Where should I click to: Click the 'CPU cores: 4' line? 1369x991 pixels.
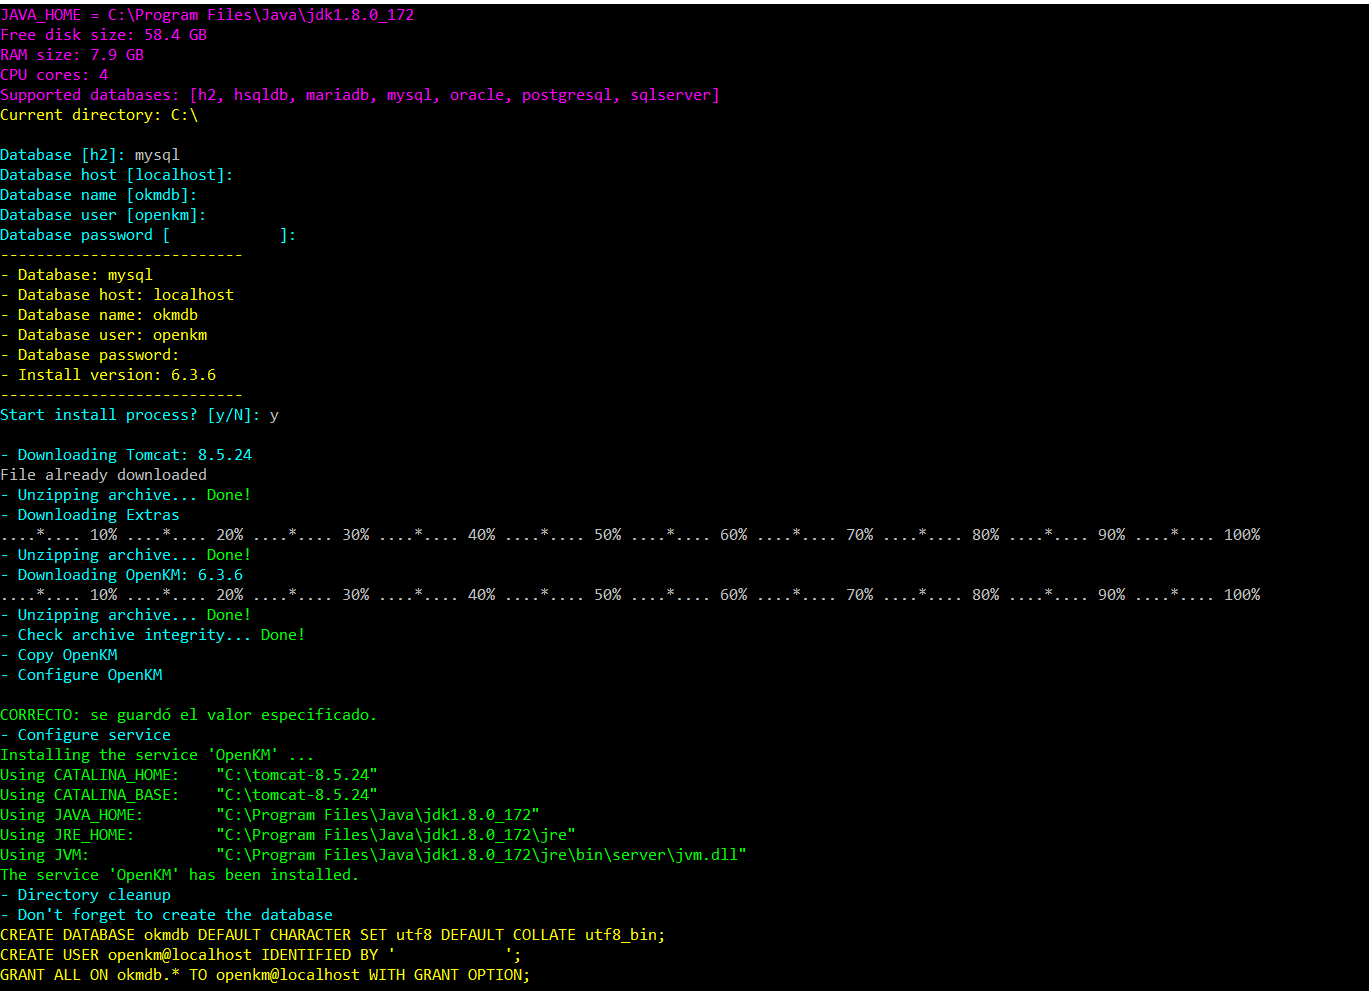(x=54, y=75)
